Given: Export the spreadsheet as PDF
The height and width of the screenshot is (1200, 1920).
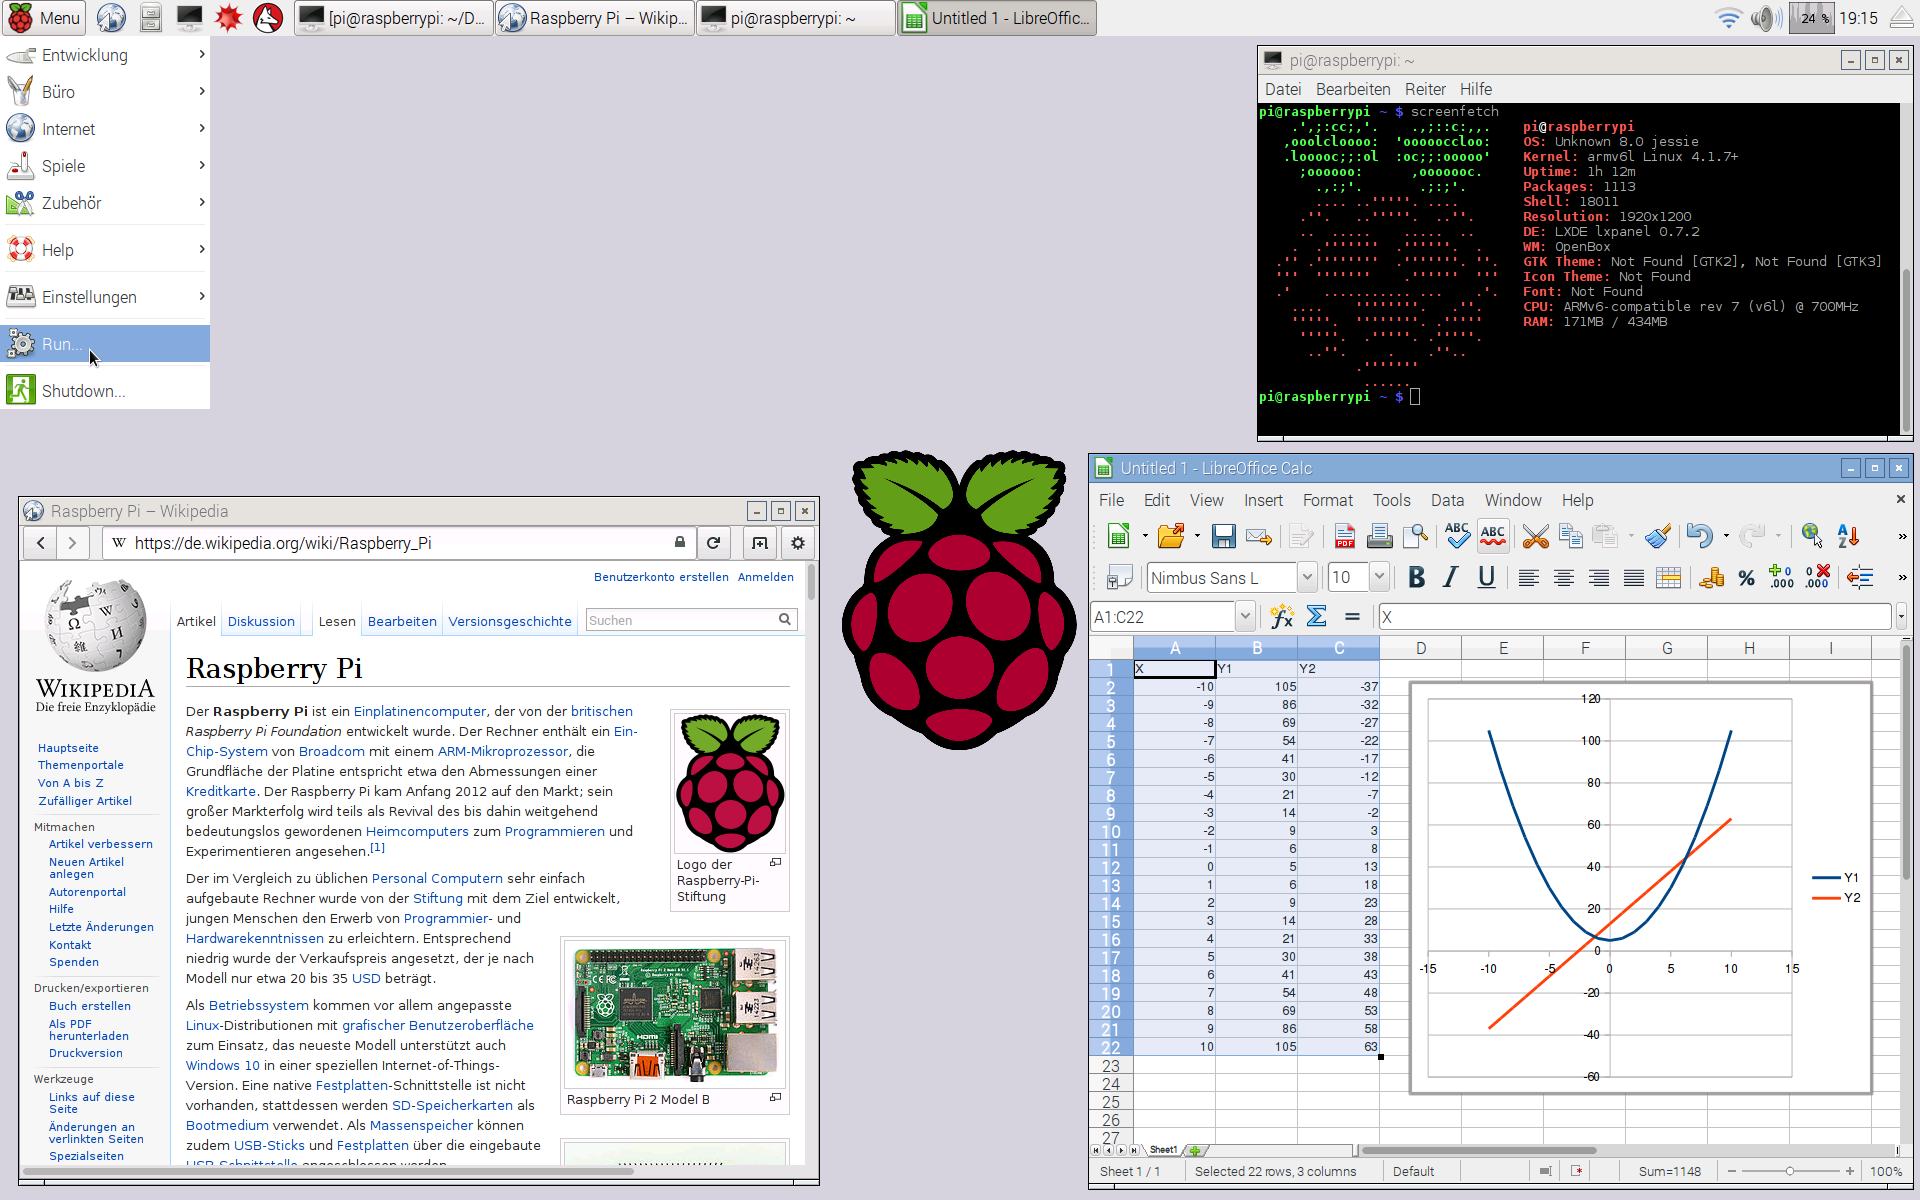Looking at the screenshot, I should click(1344, 536).
